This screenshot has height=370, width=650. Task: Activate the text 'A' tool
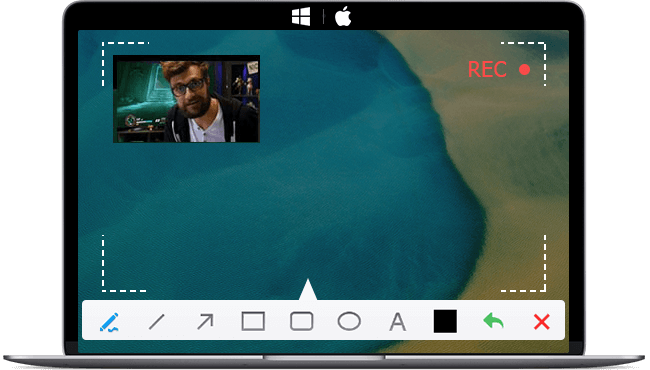pos(398,322)
